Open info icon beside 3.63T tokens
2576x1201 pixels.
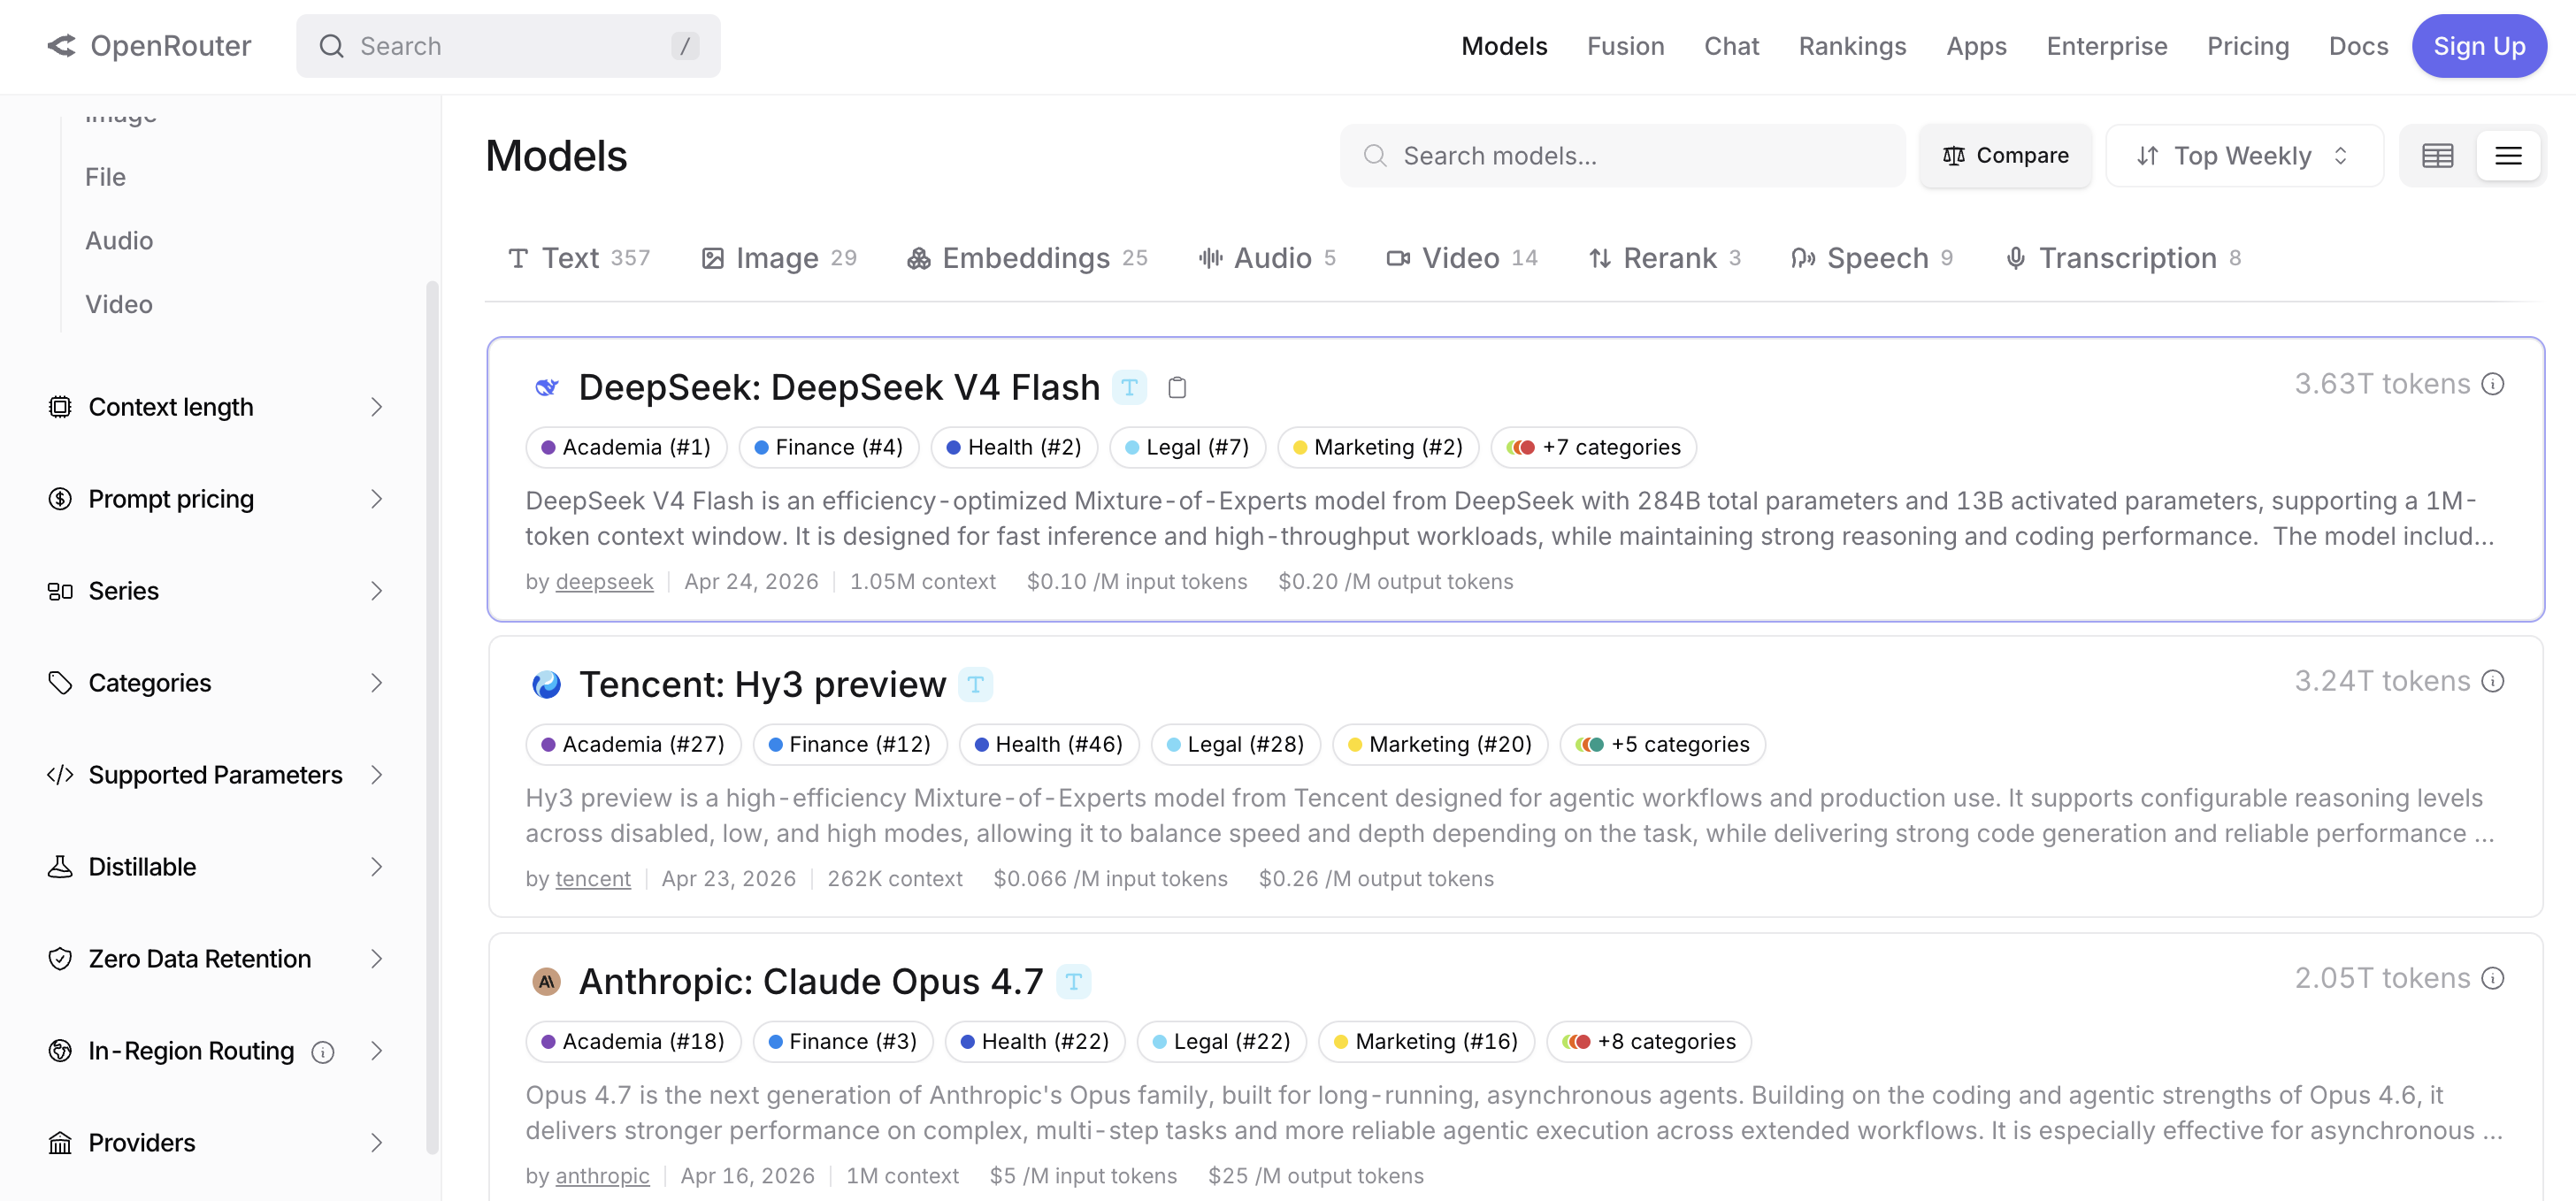tap(2493, 384)
